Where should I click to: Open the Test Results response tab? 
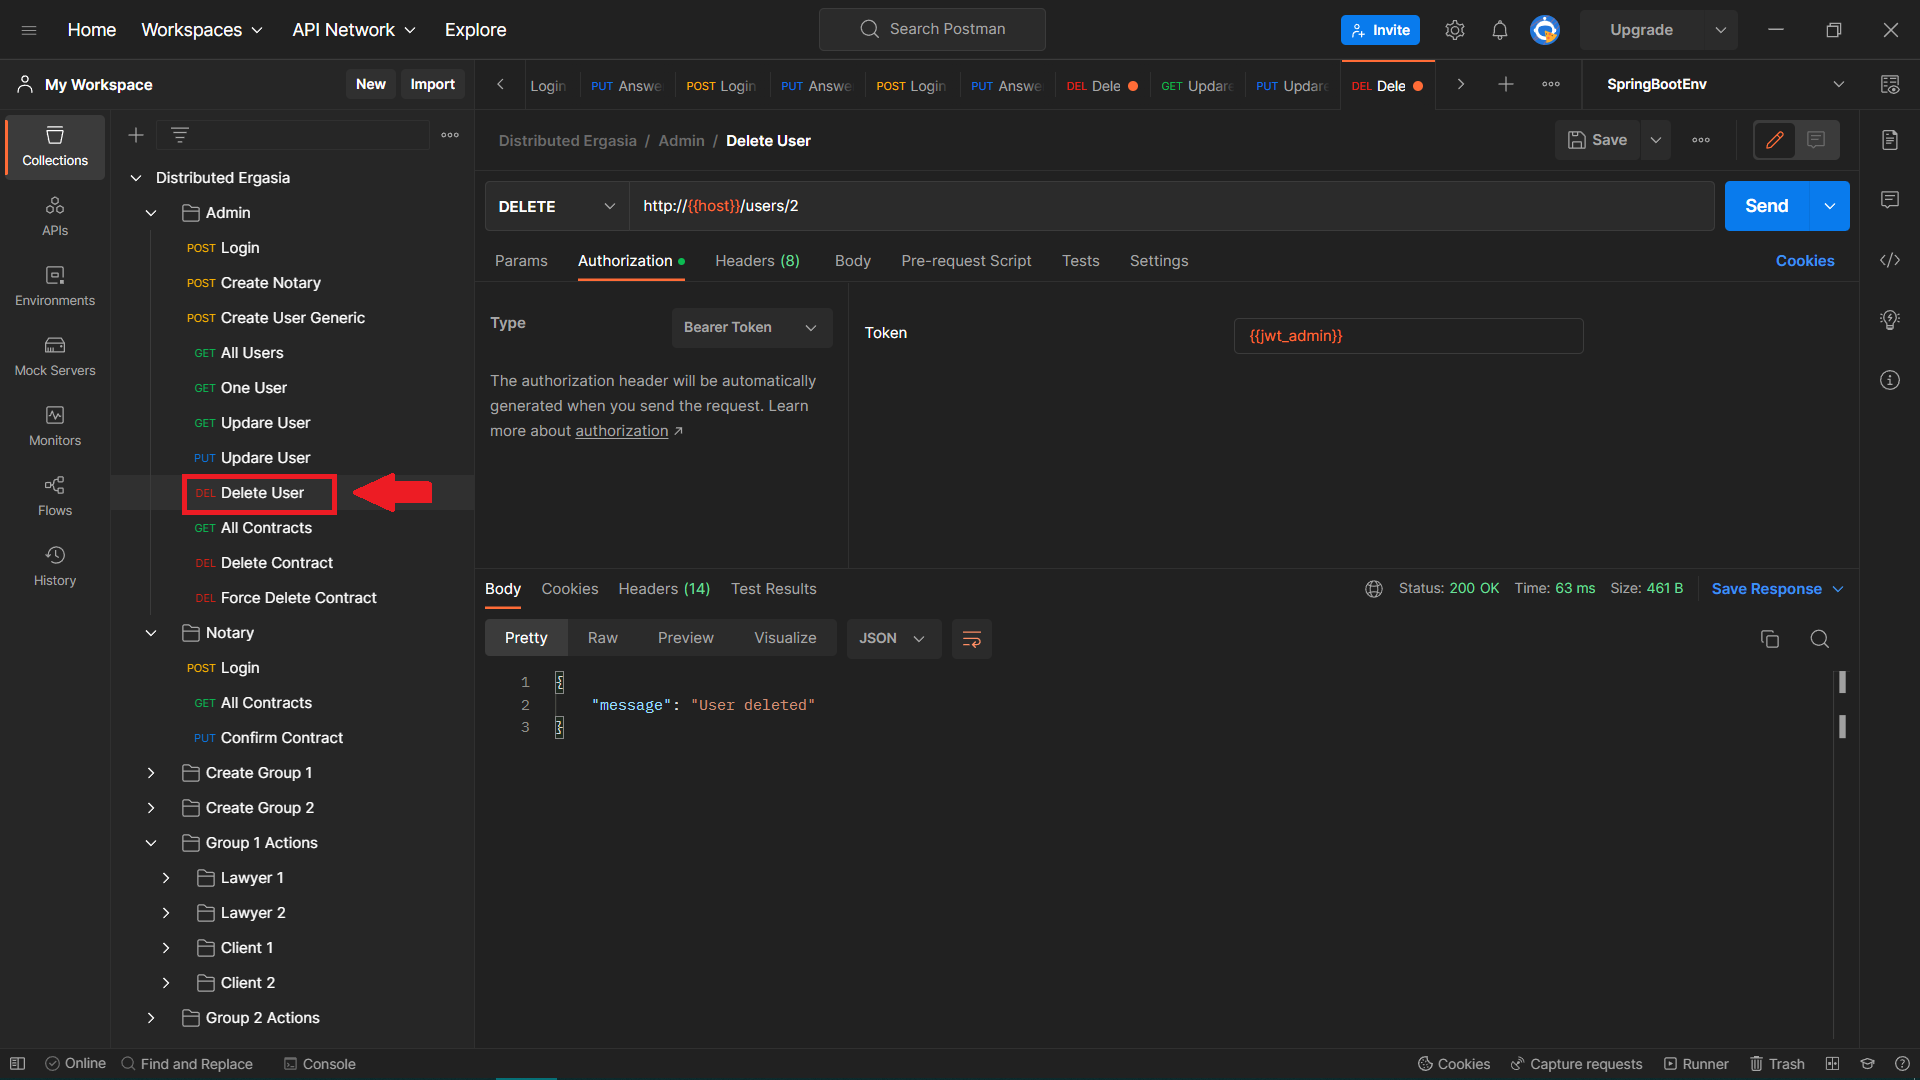[773, 589]
